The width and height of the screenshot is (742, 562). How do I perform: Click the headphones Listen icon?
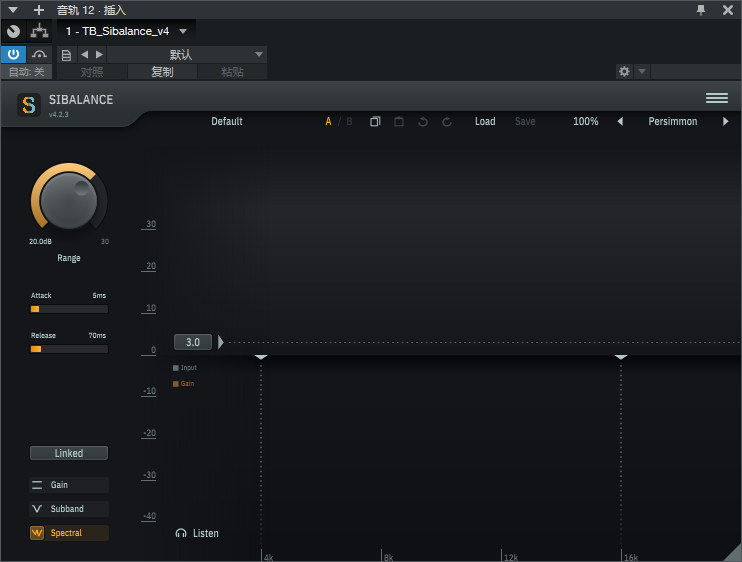coord(181,533)
